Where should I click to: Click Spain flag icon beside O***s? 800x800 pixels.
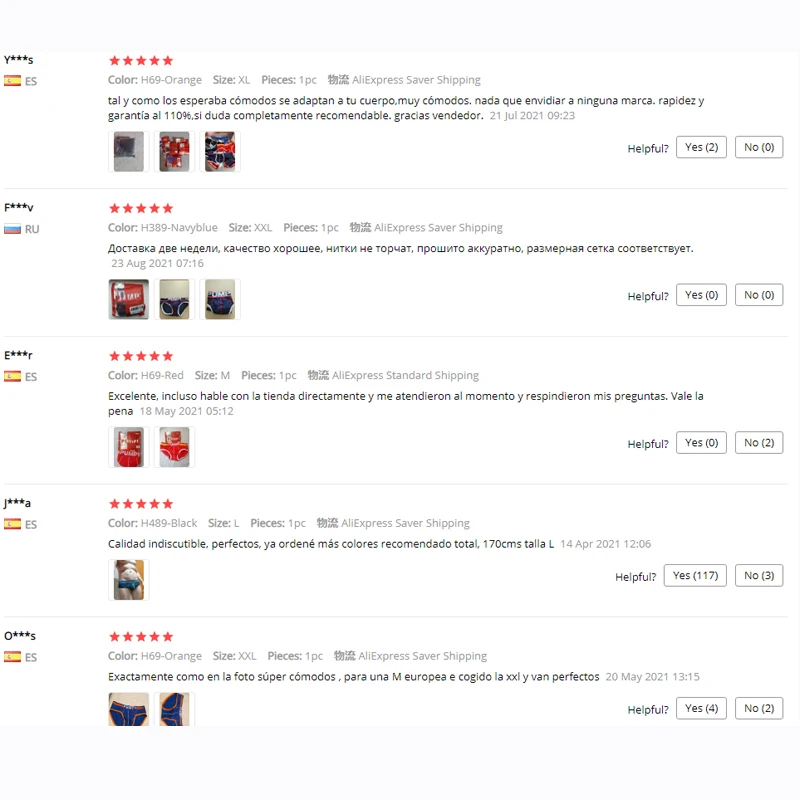click(12, 657)
